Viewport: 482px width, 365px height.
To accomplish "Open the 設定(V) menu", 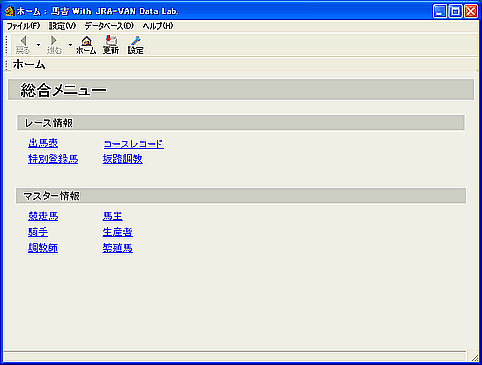I will click(62, 26).
